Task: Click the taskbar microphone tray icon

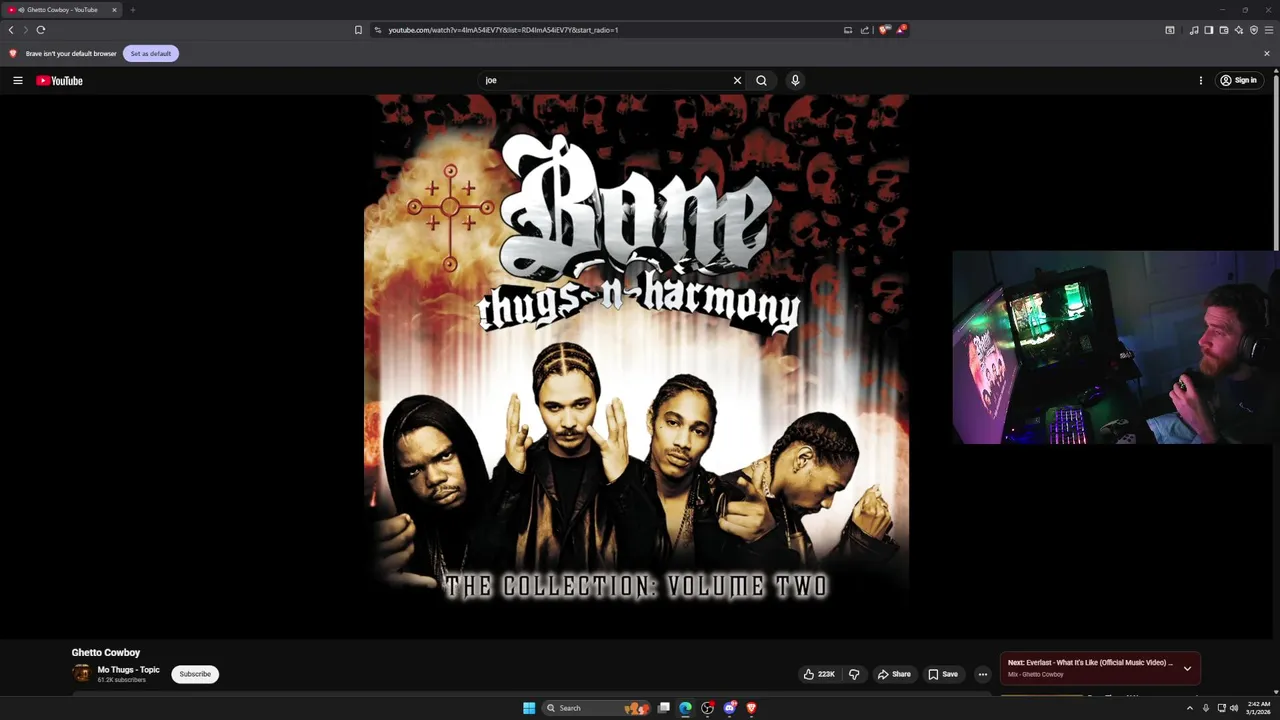Action: [1206, 708]
